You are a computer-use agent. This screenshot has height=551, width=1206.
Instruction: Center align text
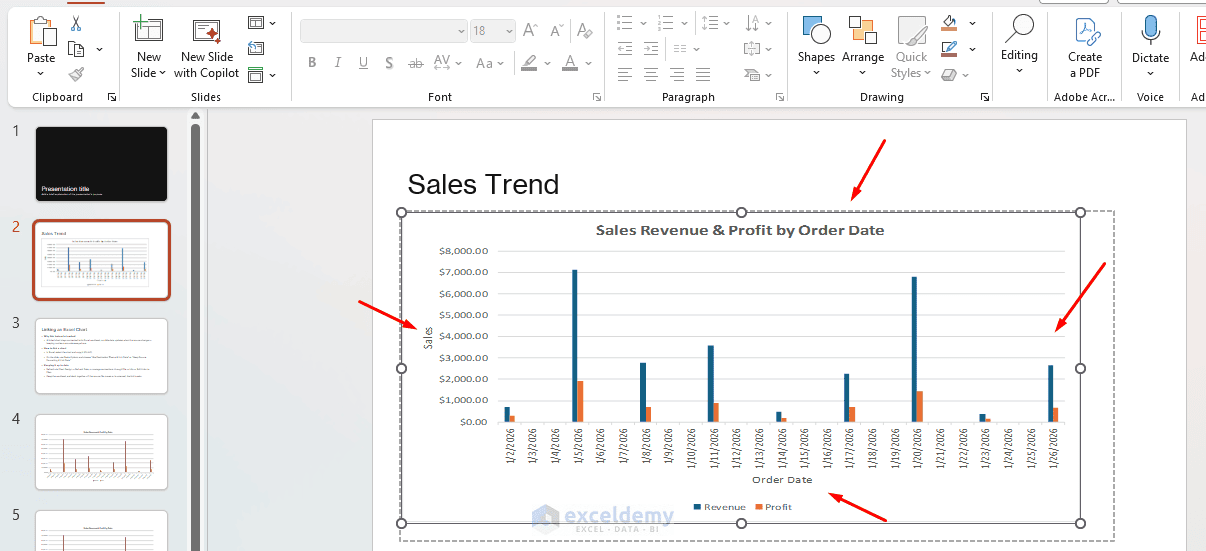pyautogui.click(x=651, y=74)
